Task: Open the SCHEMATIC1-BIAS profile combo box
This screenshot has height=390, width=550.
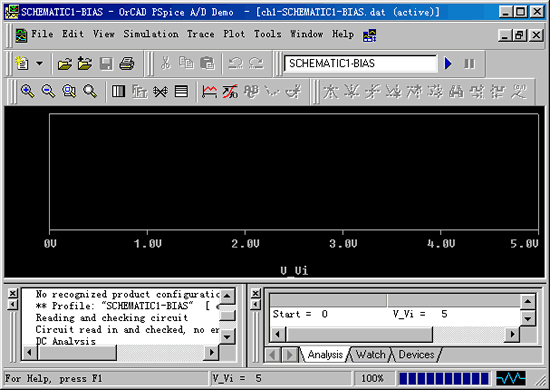Action: (x=361, y=63)
